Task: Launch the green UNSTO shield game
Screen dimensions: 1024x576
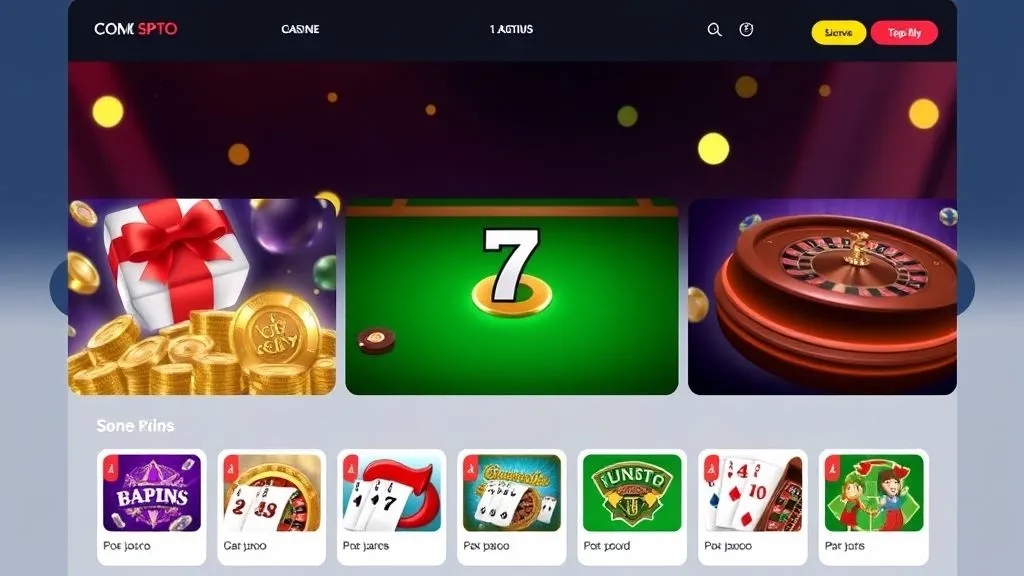Action: click(x=632, y=507)
